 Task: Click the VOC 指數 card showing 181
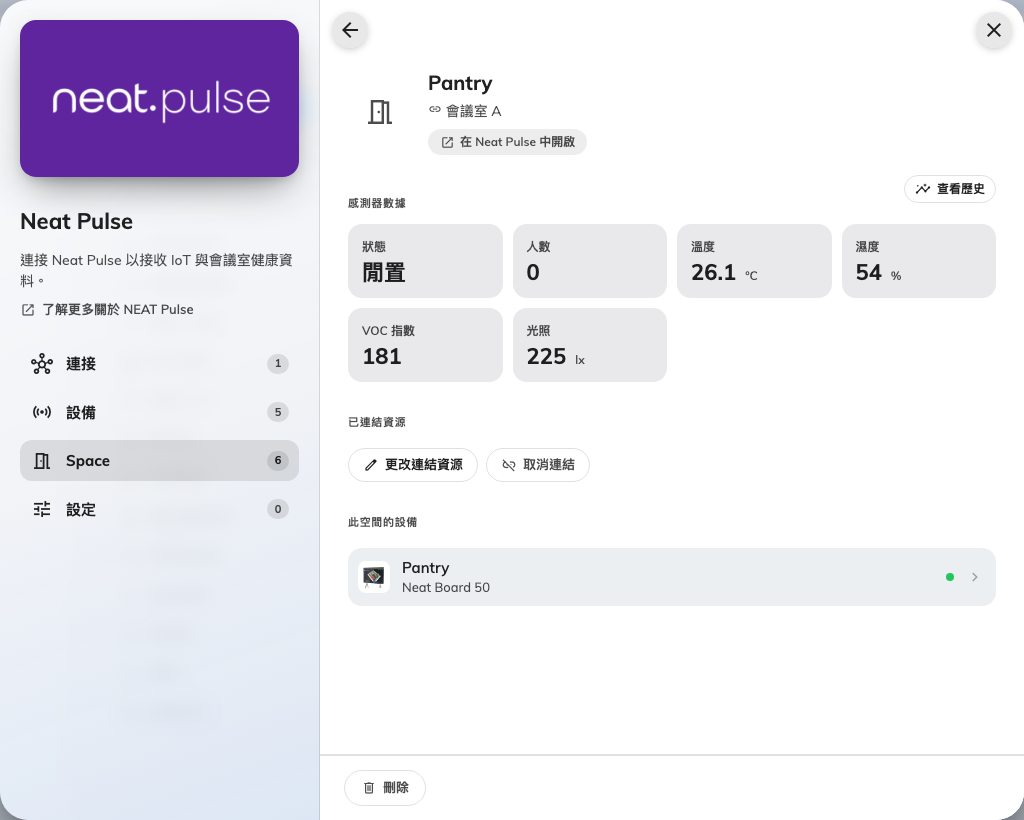425,345
